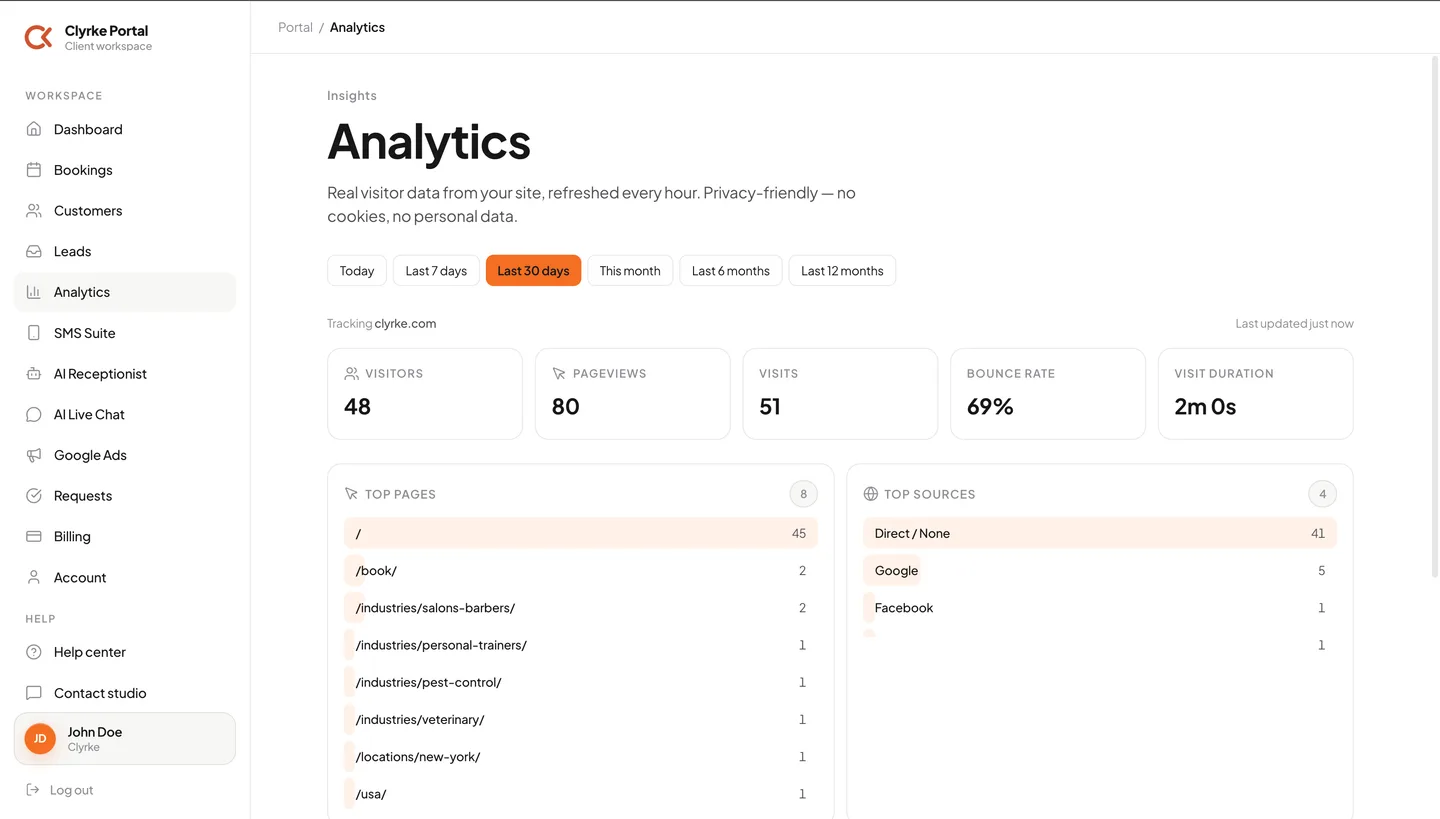The width and height of the screenshot is (1440, 819).
Task: Go to Bookings in the sidebar
Action: click(x=125, y=170)
